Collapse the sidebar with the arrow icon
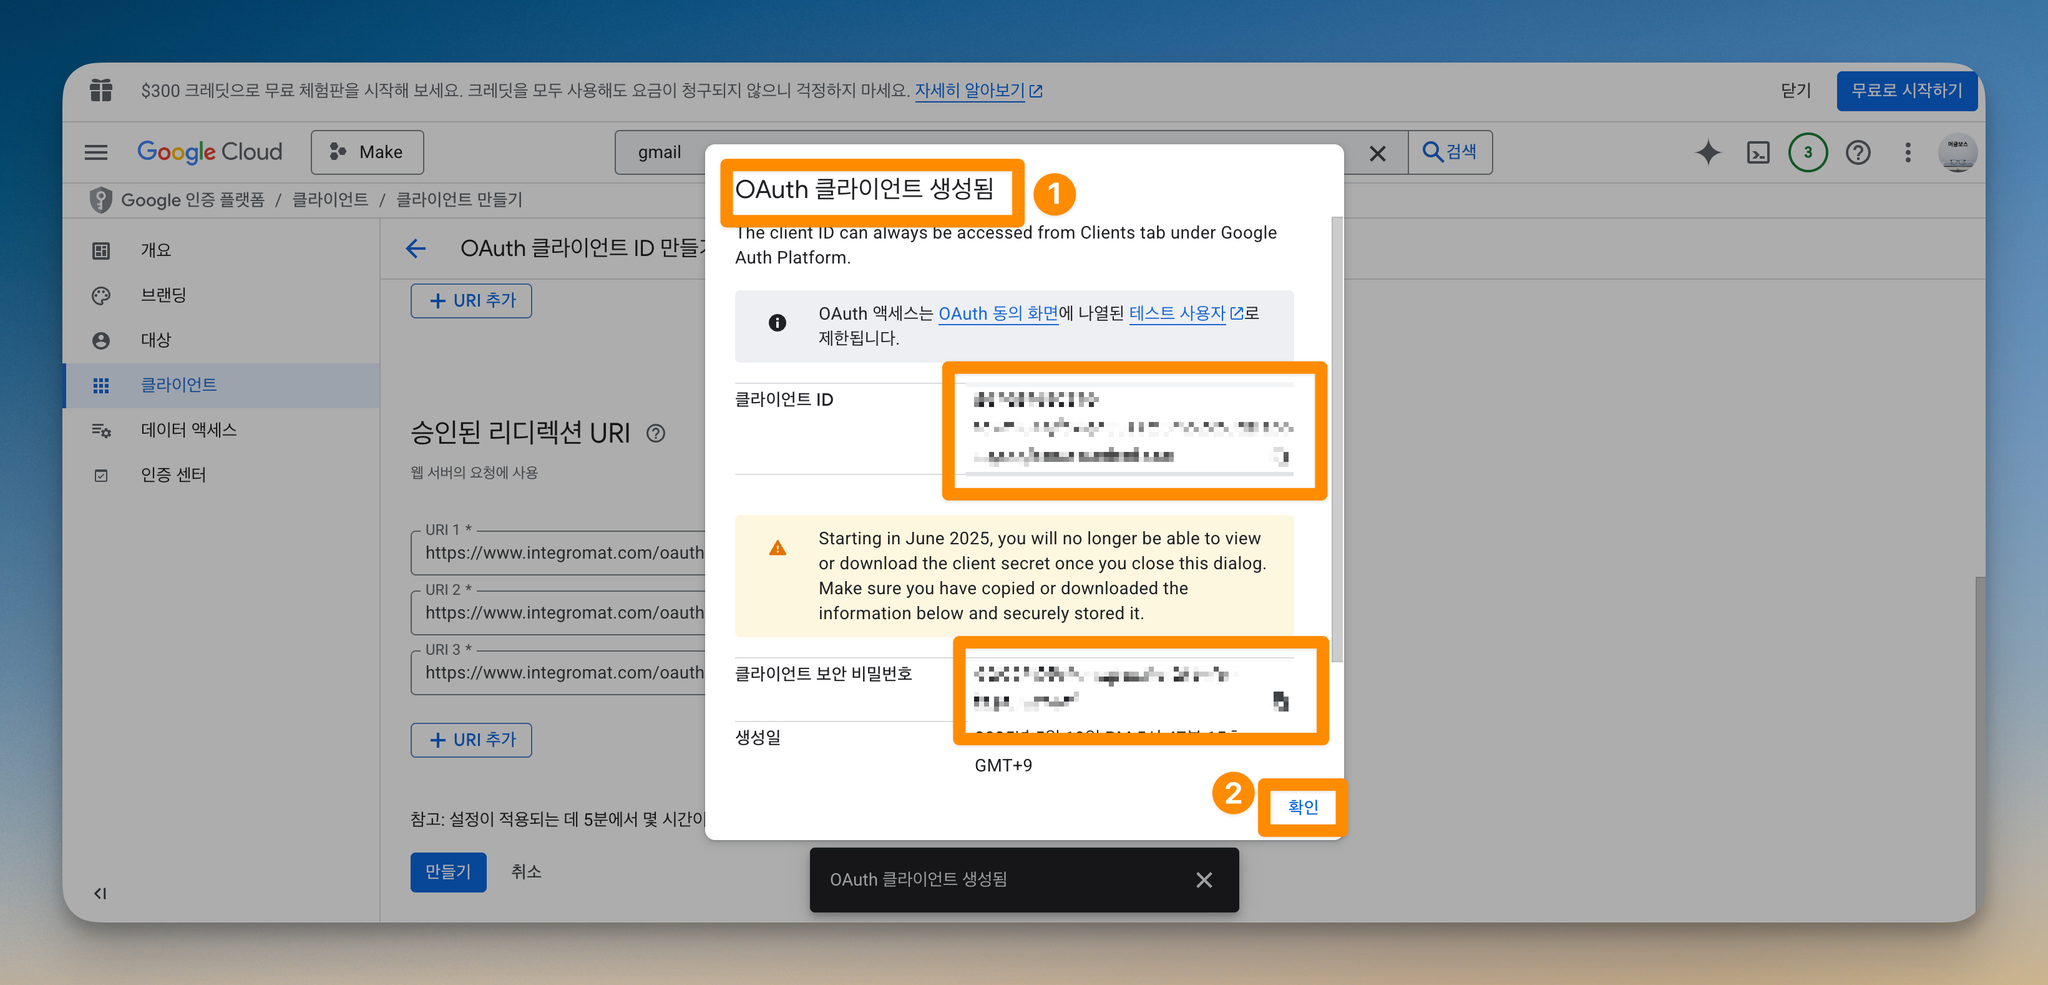 100,893
